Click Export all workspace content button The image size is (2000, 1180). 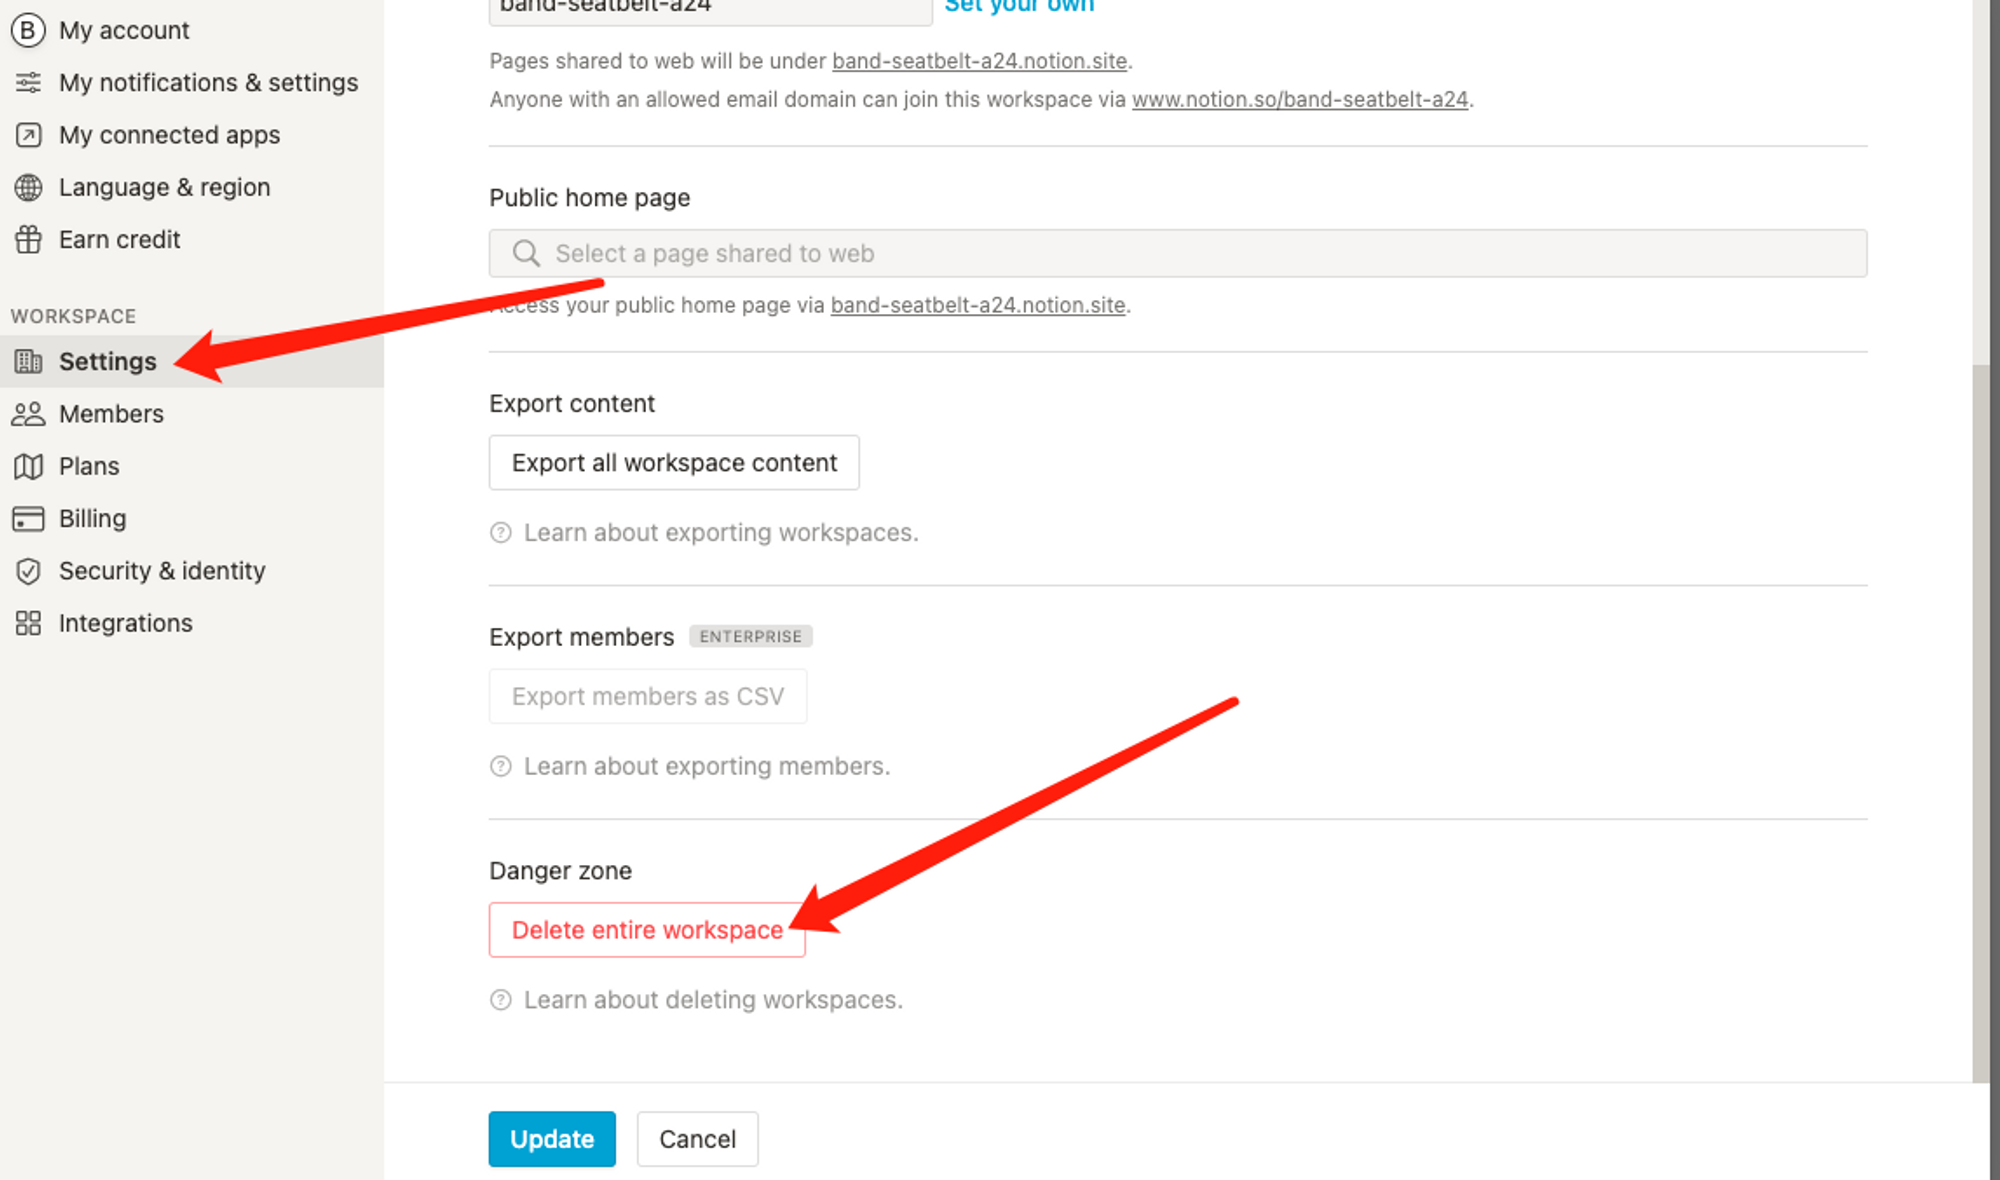click(x=674, y=462)
